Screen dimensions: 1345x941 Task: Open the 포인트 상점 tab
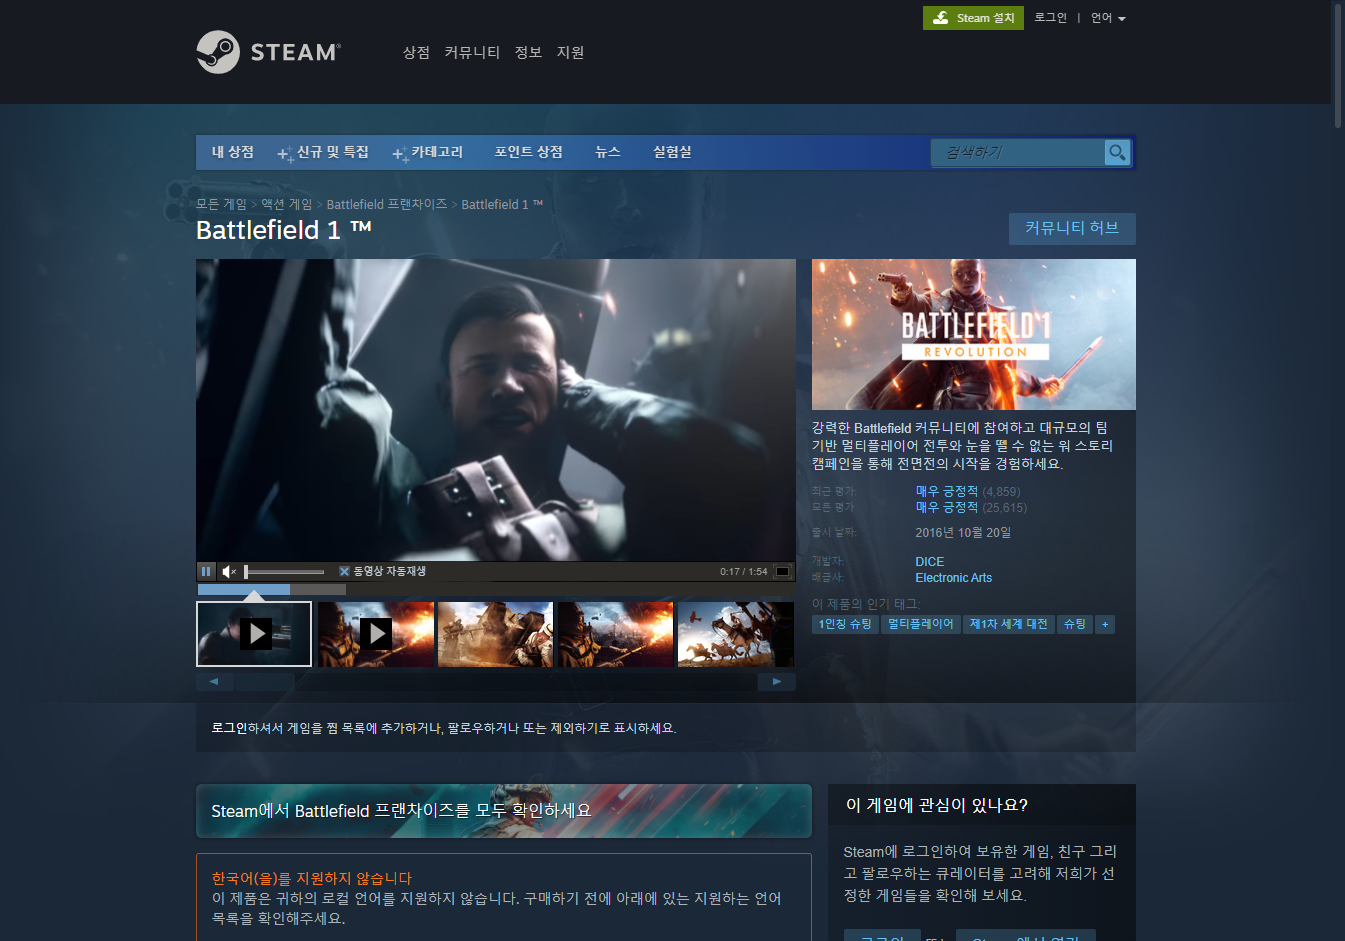point(528,152)
